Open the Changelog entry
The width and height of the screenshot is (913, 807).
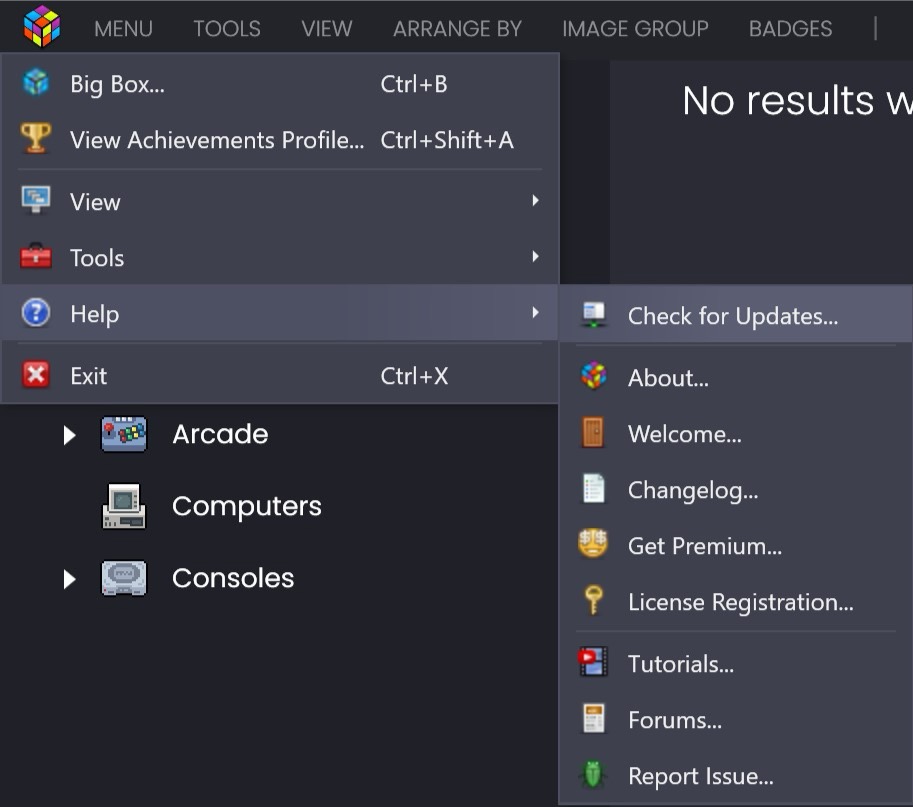coord(692,490)
